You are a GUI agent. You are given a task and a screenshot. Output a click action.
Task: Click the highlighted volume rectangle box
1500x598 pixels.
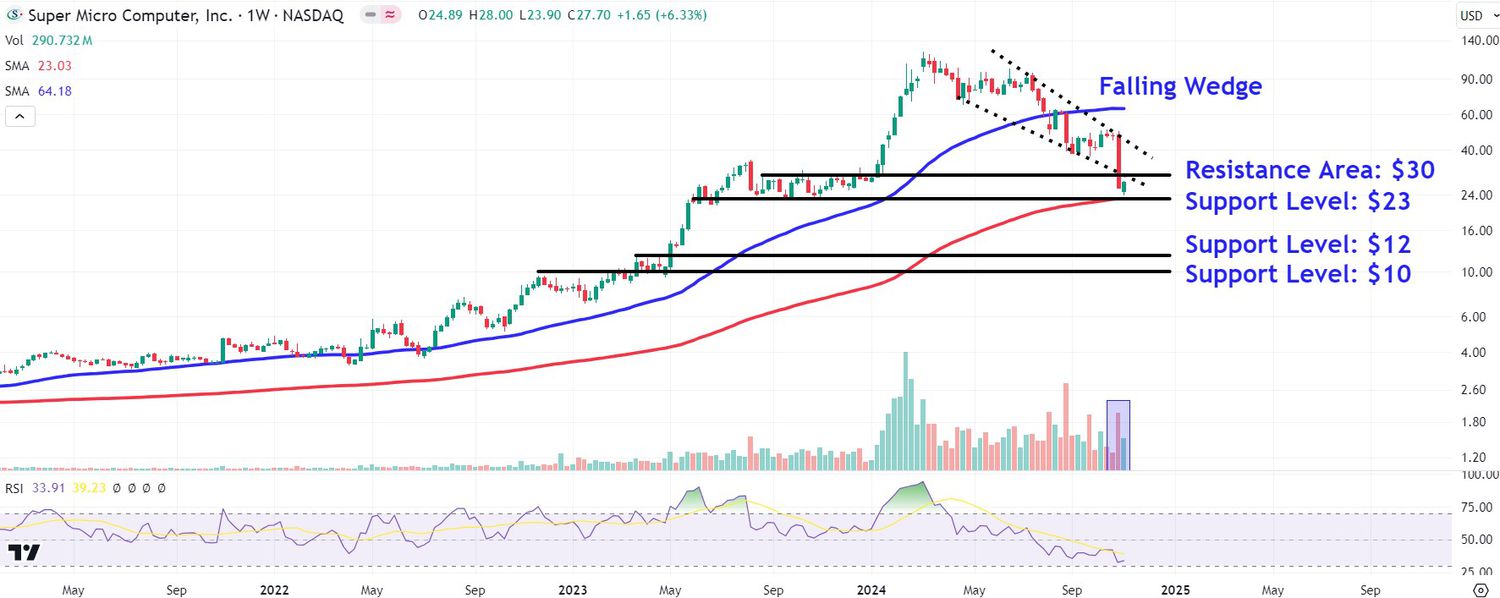[x=1118, y=435]
